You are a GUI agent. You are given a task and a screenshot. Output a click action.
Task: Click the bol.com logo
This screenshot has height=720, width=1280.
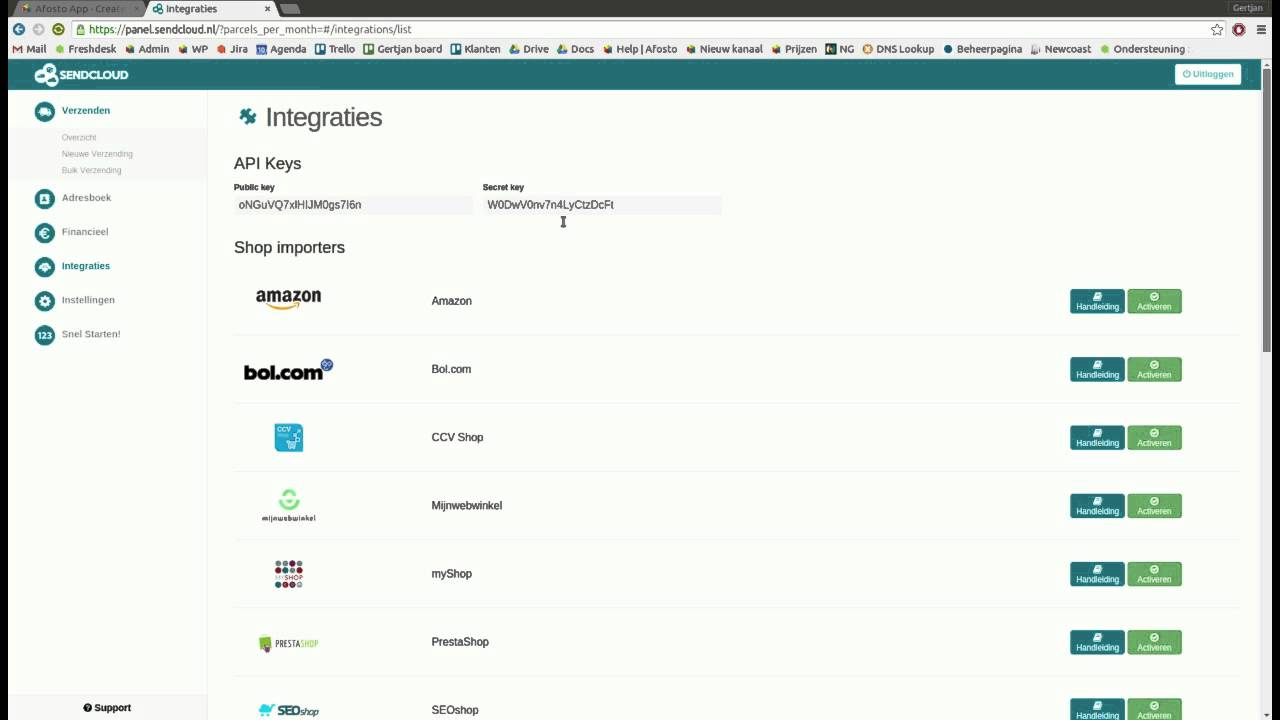pyautogui.click(x=288, y=370)
